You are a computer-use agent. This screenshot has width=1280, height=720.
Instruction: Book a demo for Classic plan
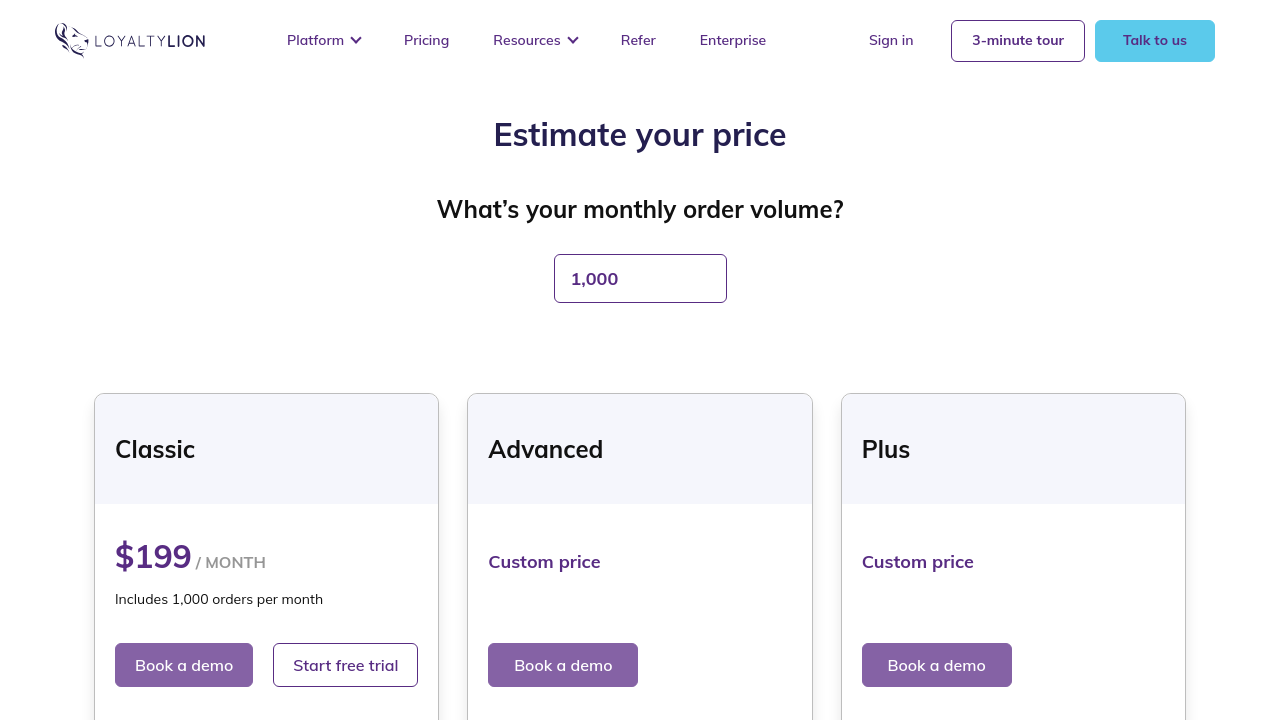[184, 665]
